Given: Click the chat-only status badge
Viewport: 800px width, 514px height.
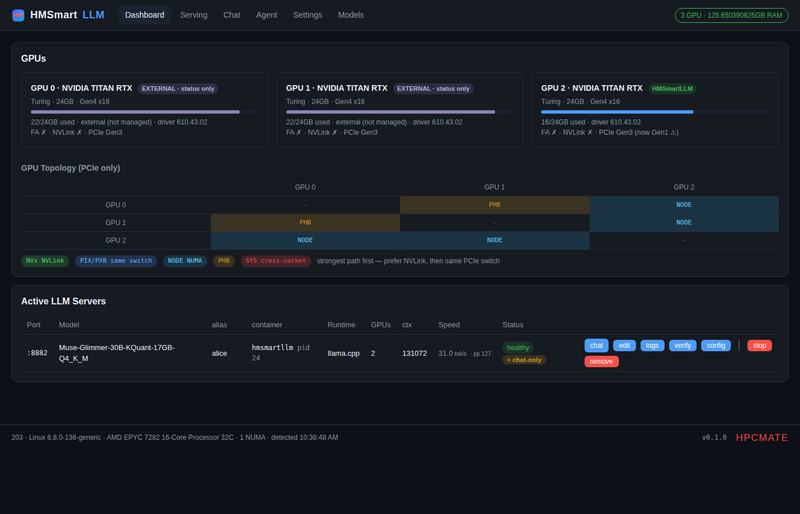Looking at the screenshot, I should pyautogui.click(x=524, y=360).
